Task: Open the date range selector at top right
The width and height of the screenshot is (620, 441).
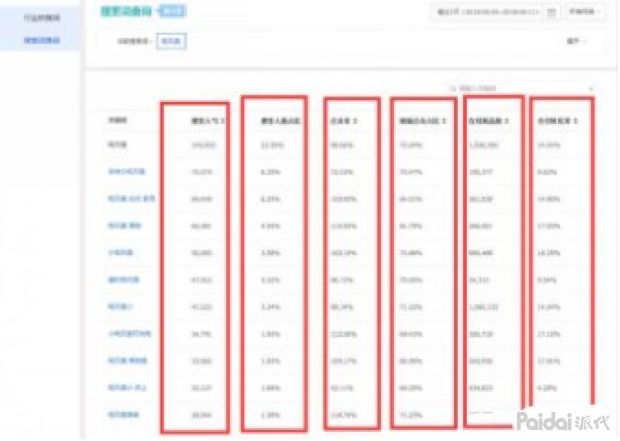Action: click(x=495, y=12)
